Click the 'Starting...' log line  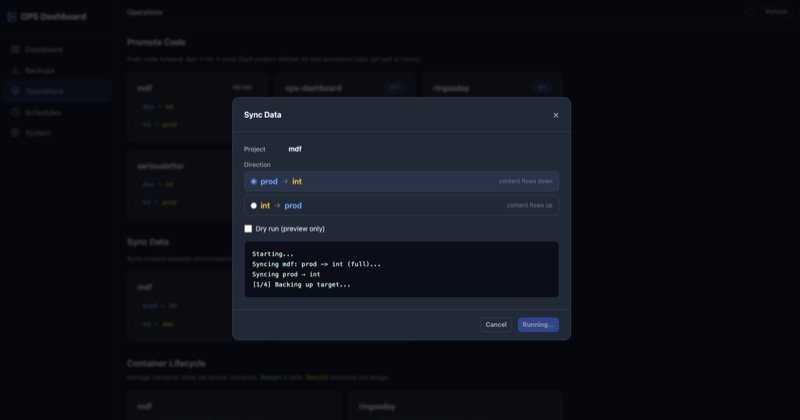pyautogui.click(x=273, y=254)
